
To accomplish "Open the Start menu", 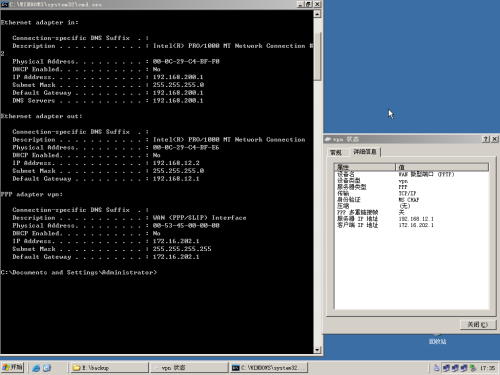I will coord(12,368).
